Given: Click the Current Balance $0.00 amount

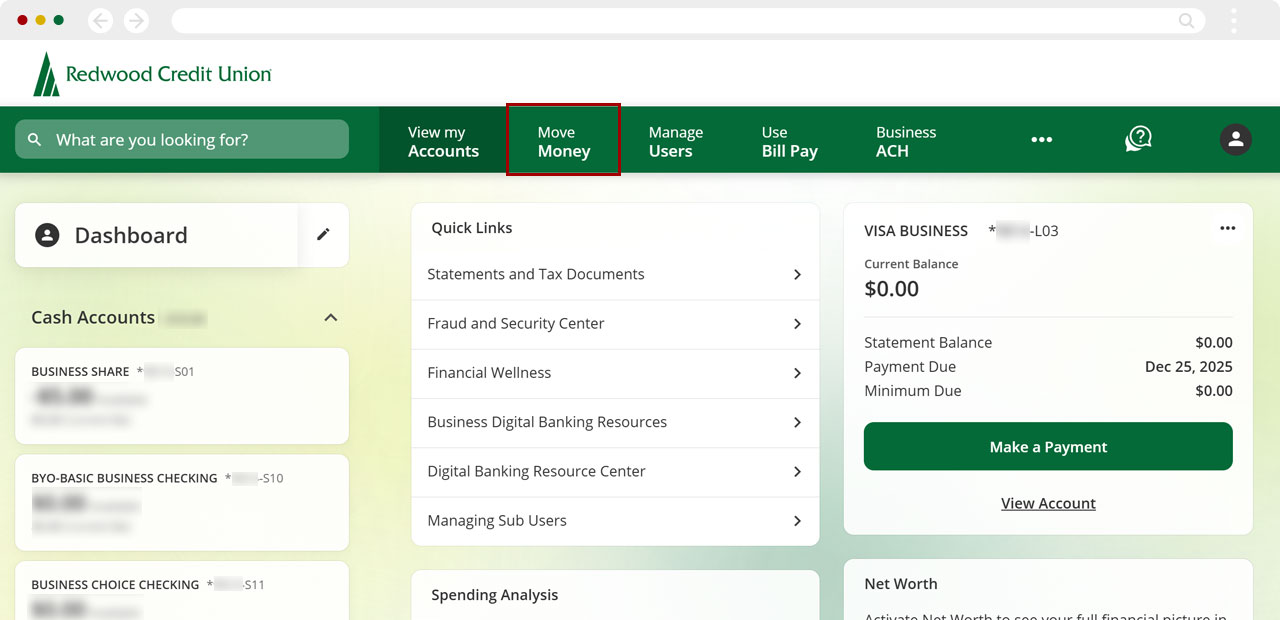Looking at the screenshot, I should 891,289.
